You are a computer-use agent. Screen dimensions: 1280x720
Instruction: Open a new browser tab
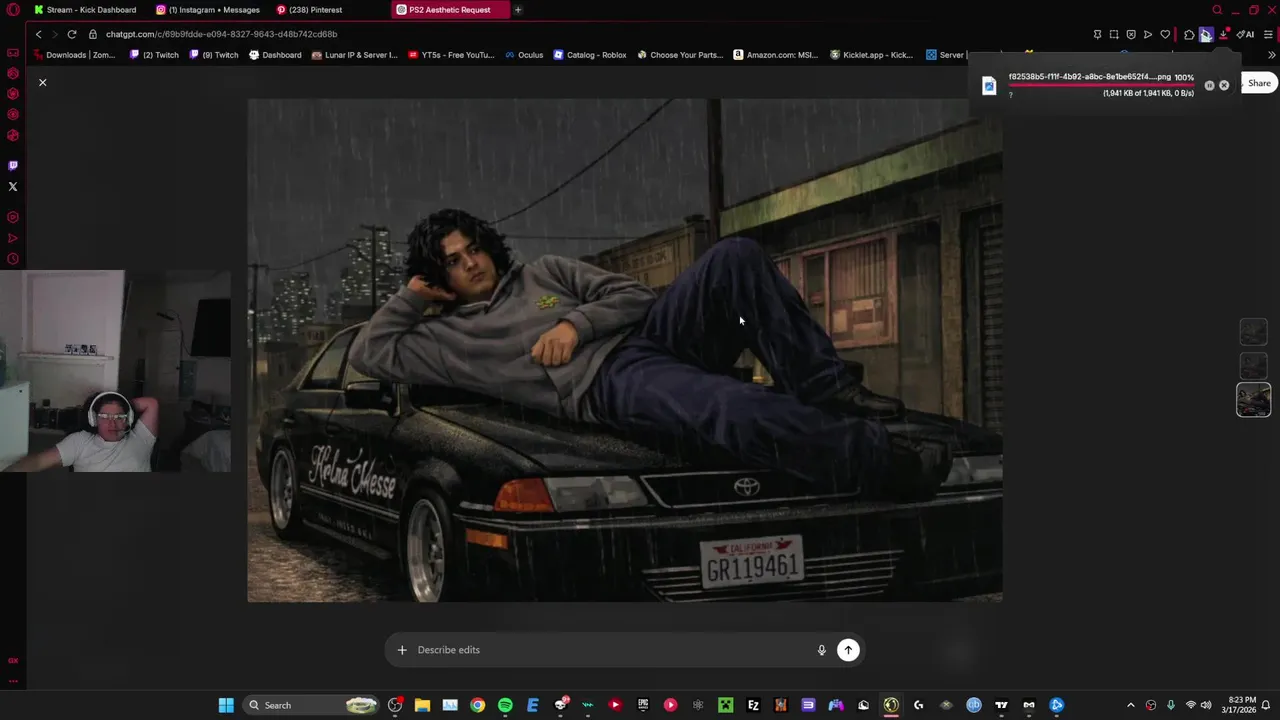518,10
